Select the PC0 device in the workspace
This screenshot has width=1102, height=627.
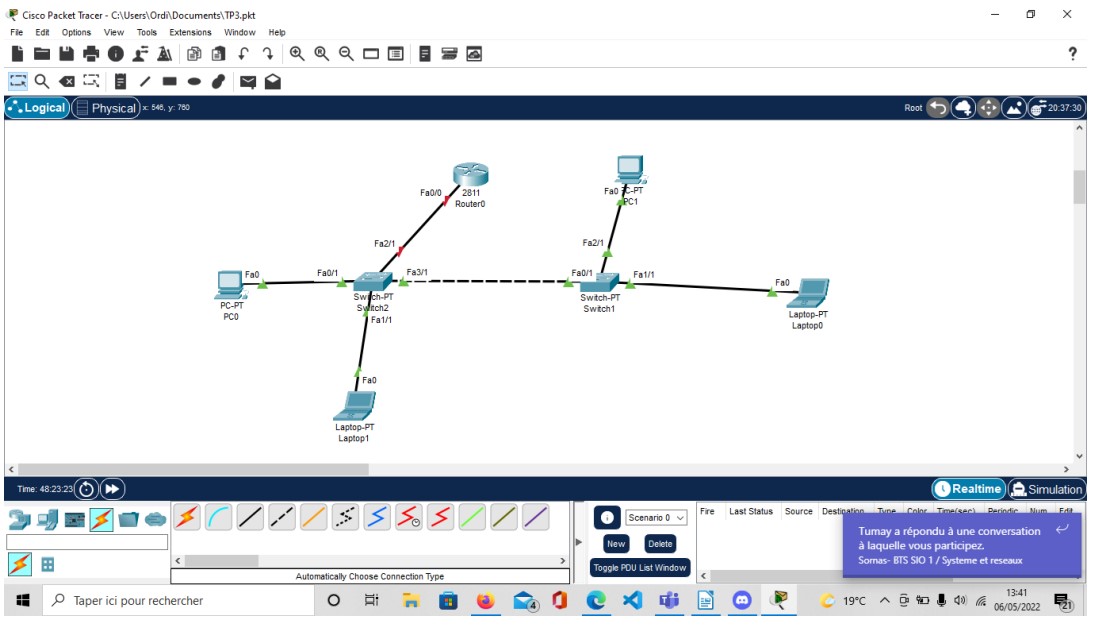(231, 285)
